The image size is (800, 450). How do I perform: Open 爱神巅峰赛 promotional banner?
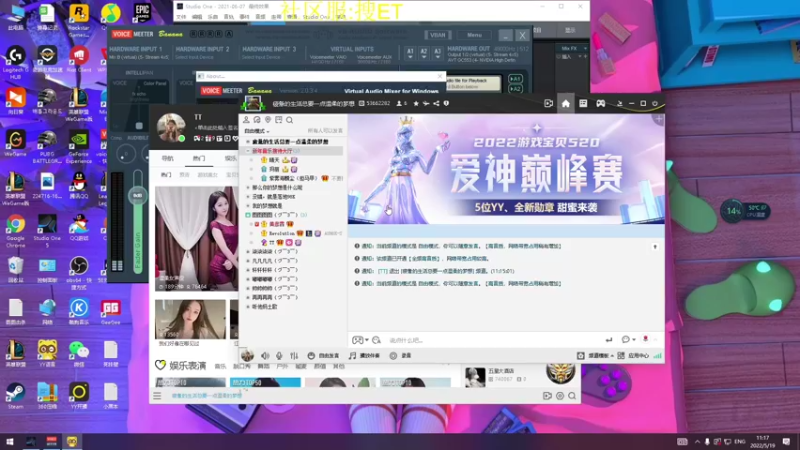tap(506, 169)
